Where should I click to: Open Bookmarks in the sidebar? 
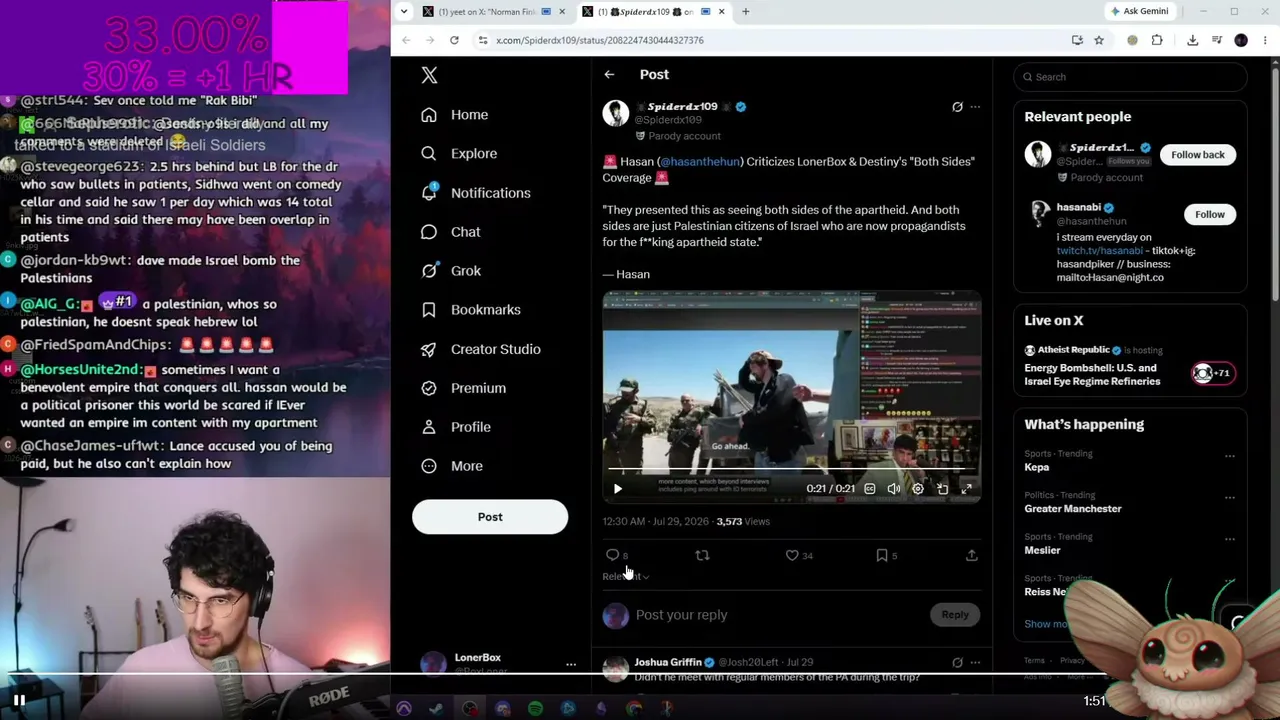click(x=471, y=310)
